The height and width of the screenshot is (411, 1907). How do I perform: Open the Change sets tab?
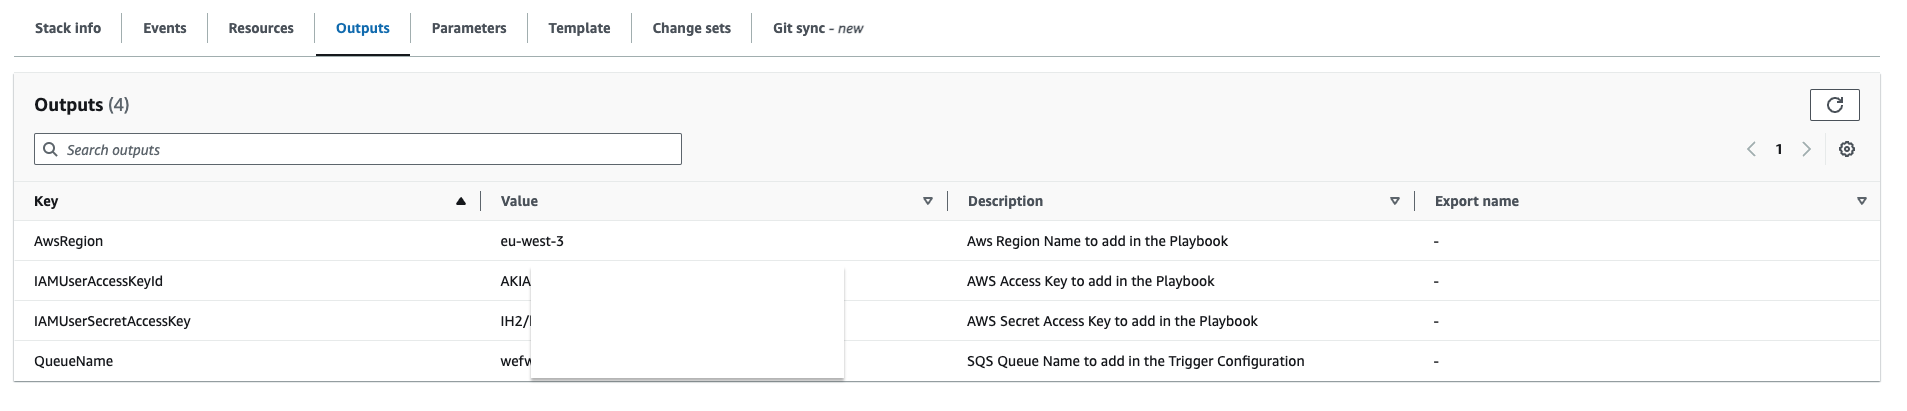pos(691,28)
